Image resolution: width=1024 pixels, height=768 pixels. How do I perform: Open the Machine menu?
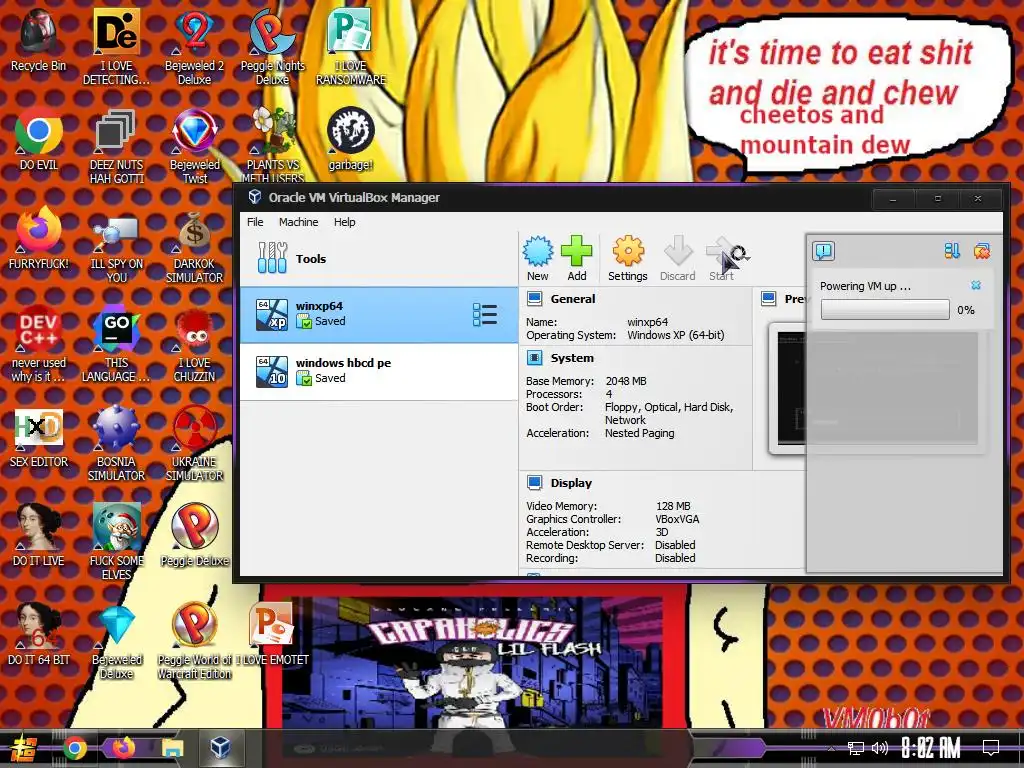[298, 222]
